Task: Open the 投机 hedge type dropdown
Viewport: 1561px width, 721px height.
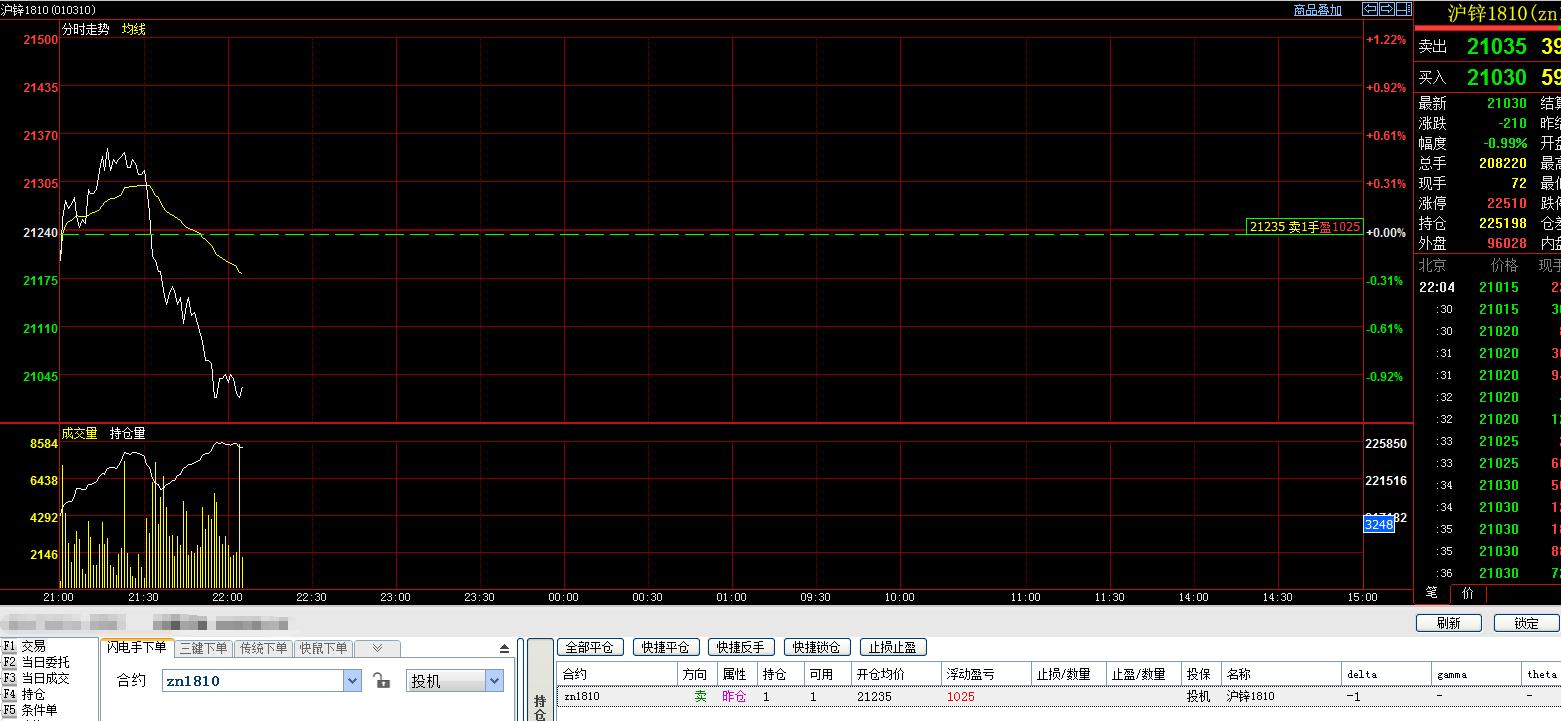Action: [494, 681]
